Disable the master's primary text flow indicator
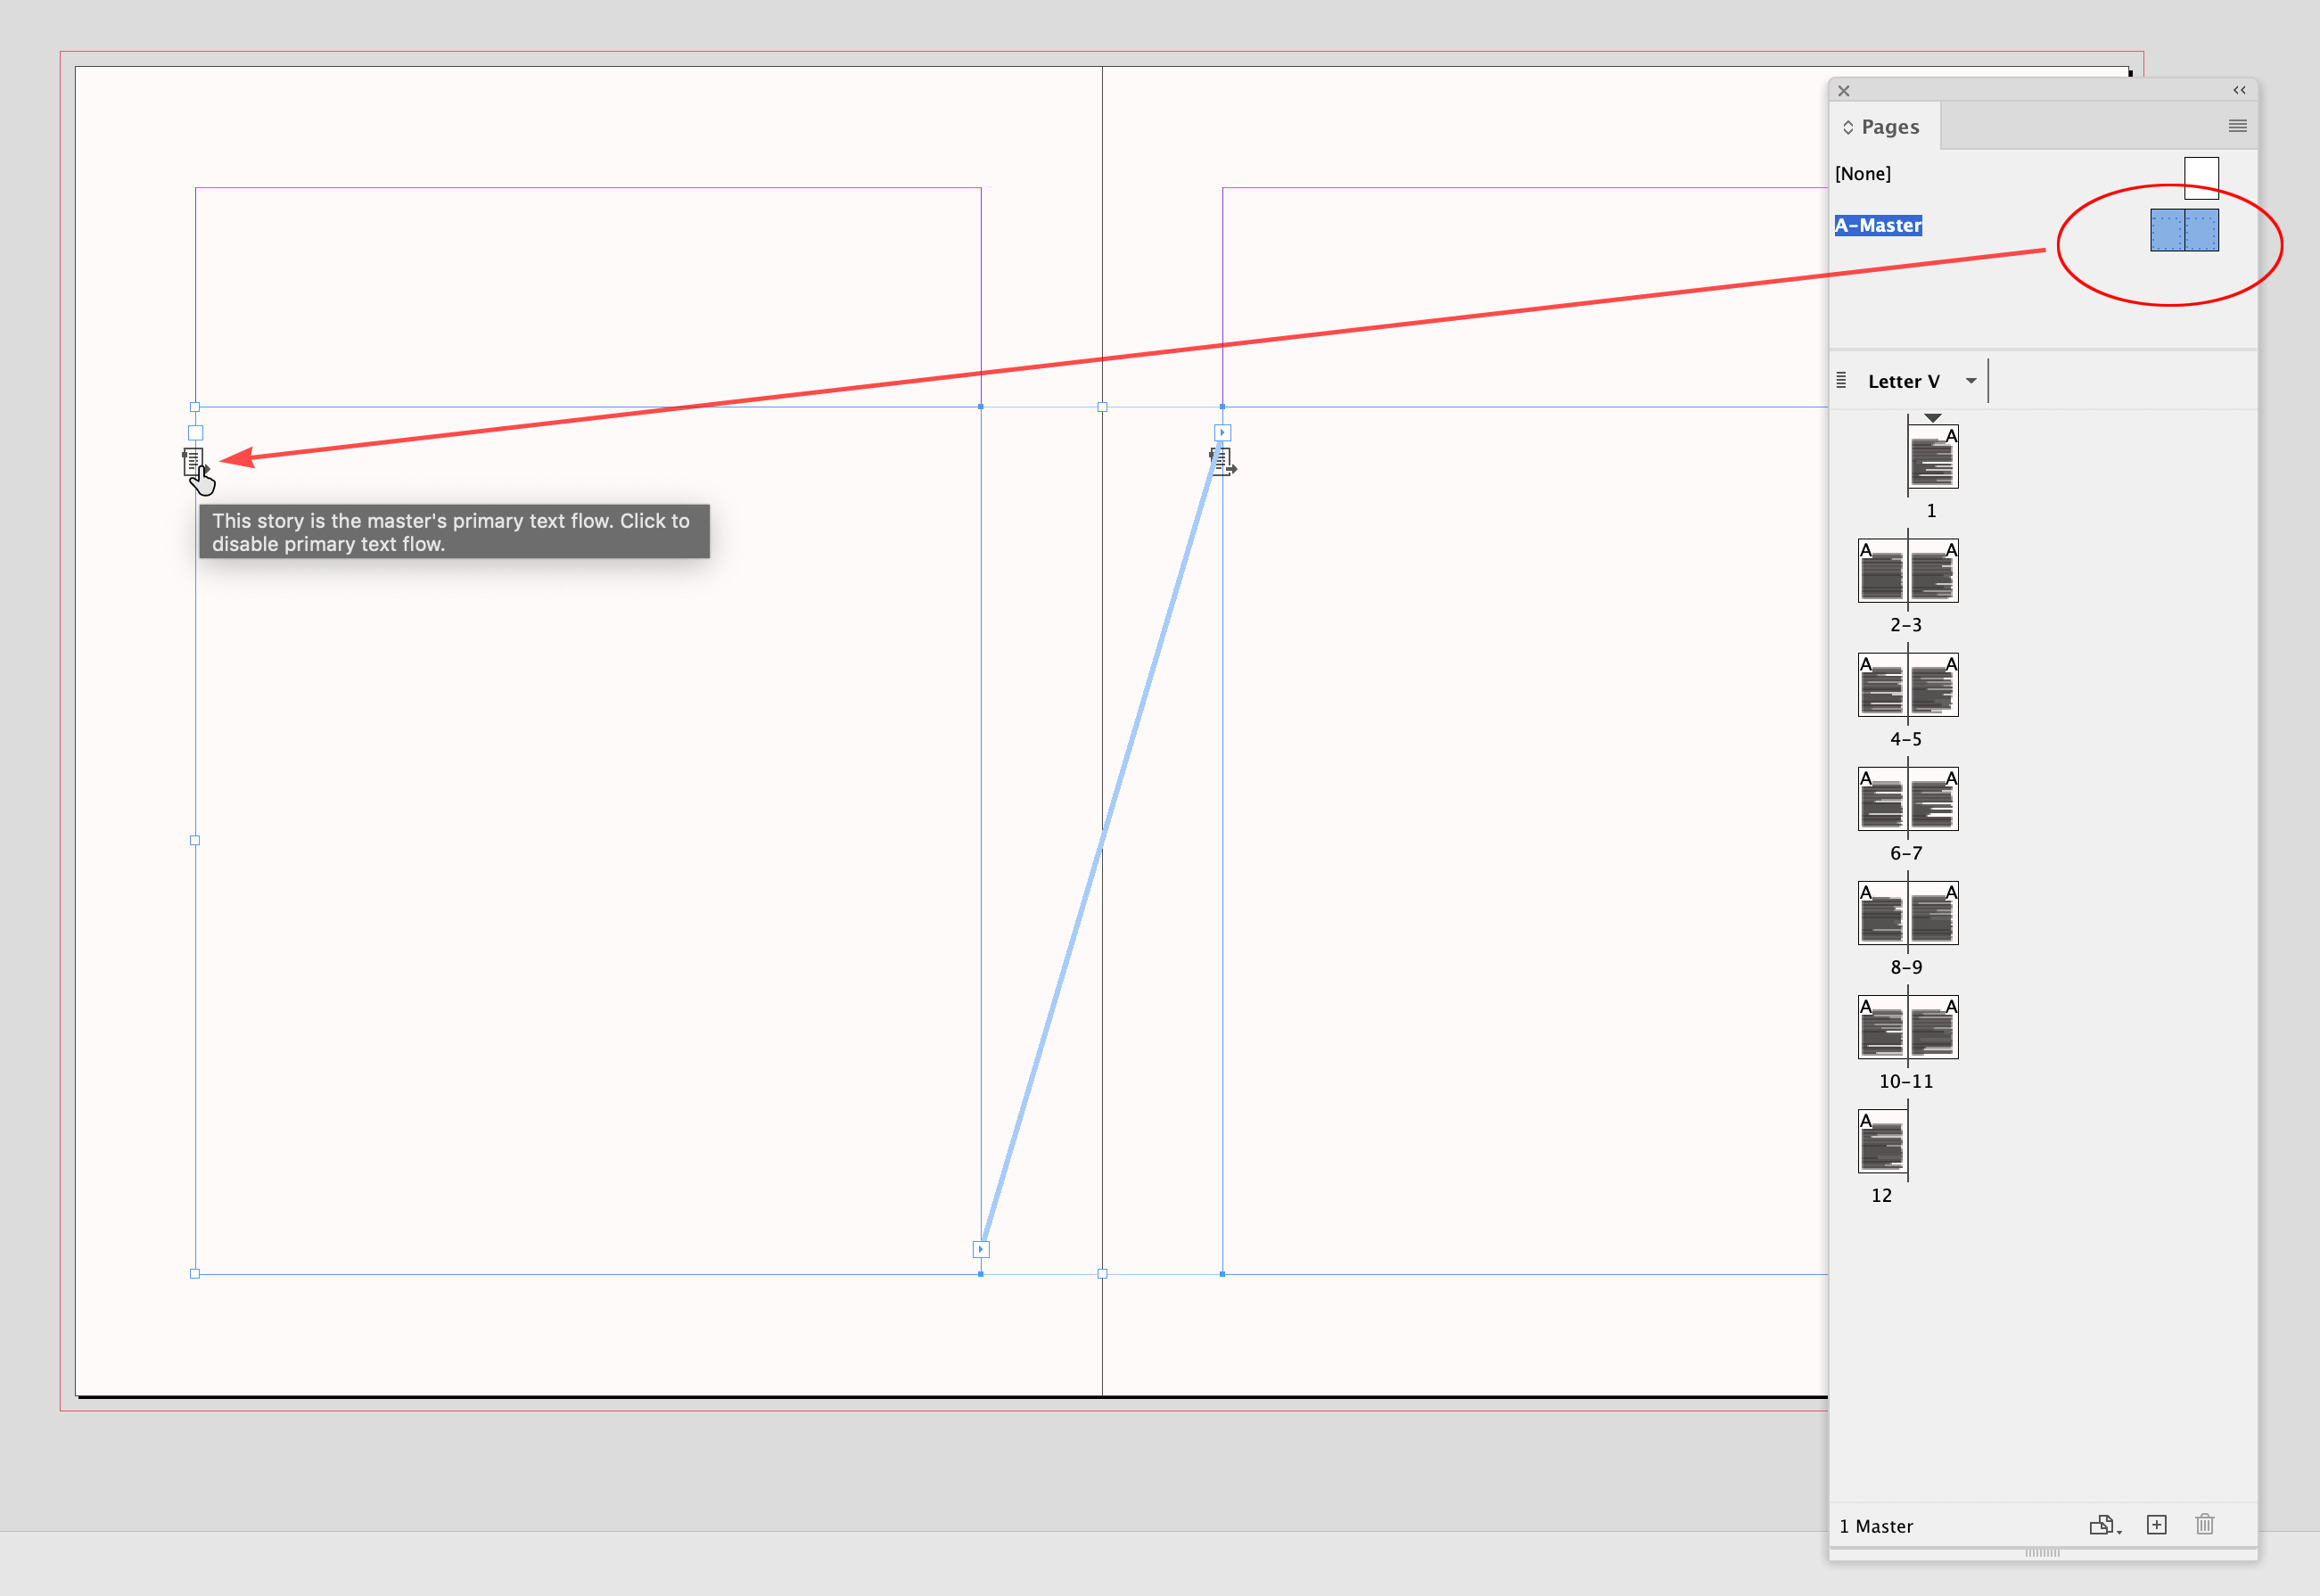Viewport: 2320px width, 1596px height. [193, 461]
